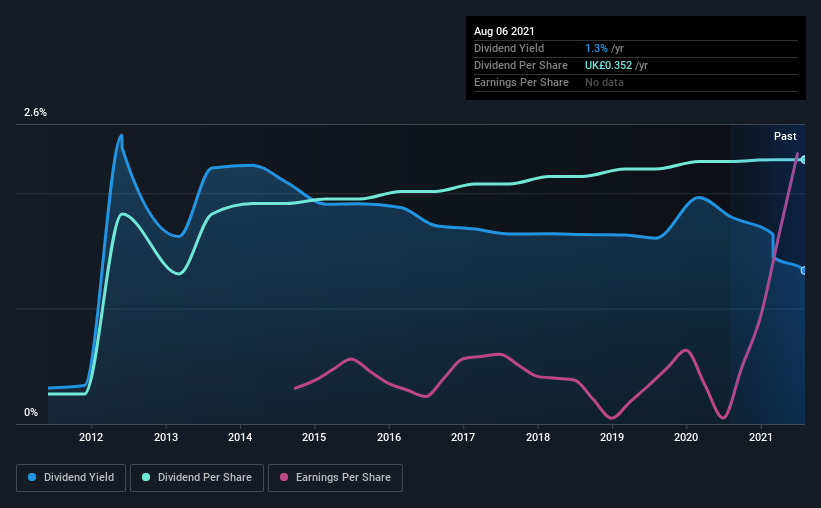Image resolution: width=821 pixels, height=508 pixels.
Task: Click the Aug 06 2021 tooltip date
Action: click(504, 31)
